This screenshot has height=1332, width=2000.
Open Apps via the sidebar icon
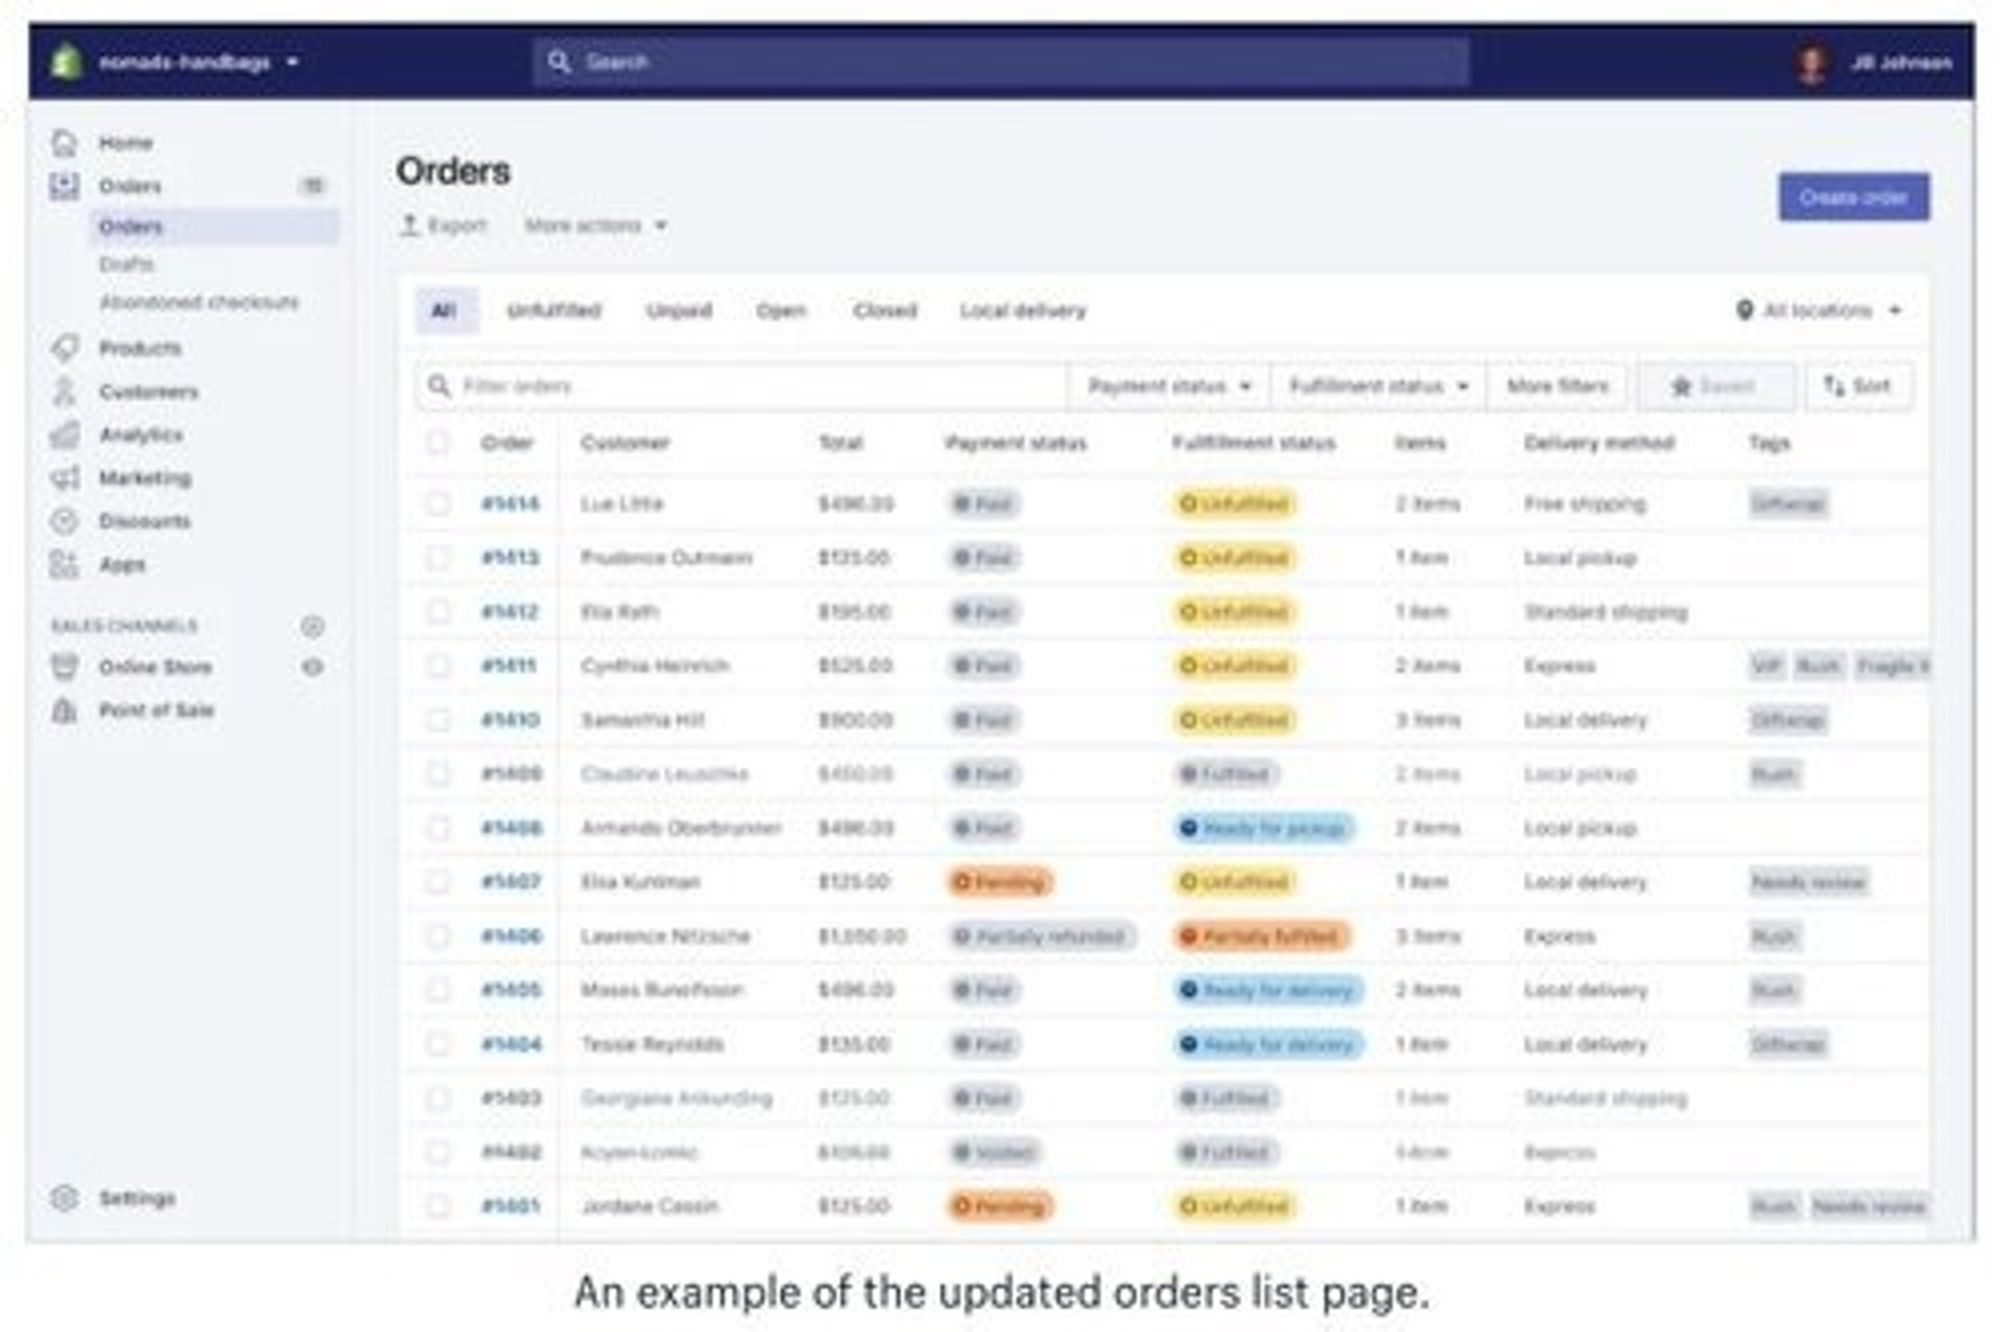(x=65, y=564)
